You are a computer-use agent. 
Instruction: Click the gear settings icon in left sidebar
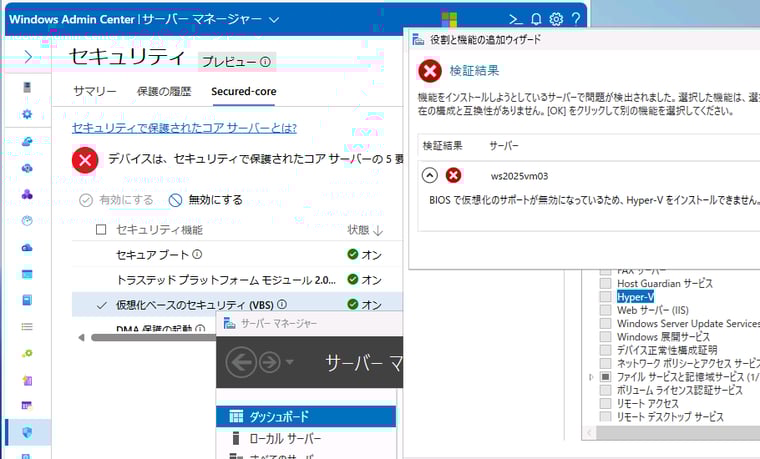[27, 114]
